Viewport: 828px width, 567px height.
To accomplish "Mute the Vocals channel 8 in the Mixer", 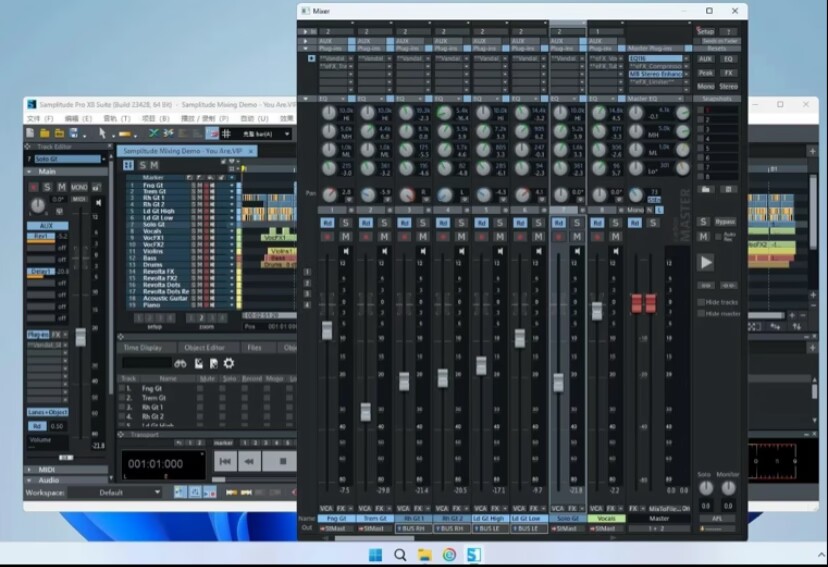I will point(616,237).
